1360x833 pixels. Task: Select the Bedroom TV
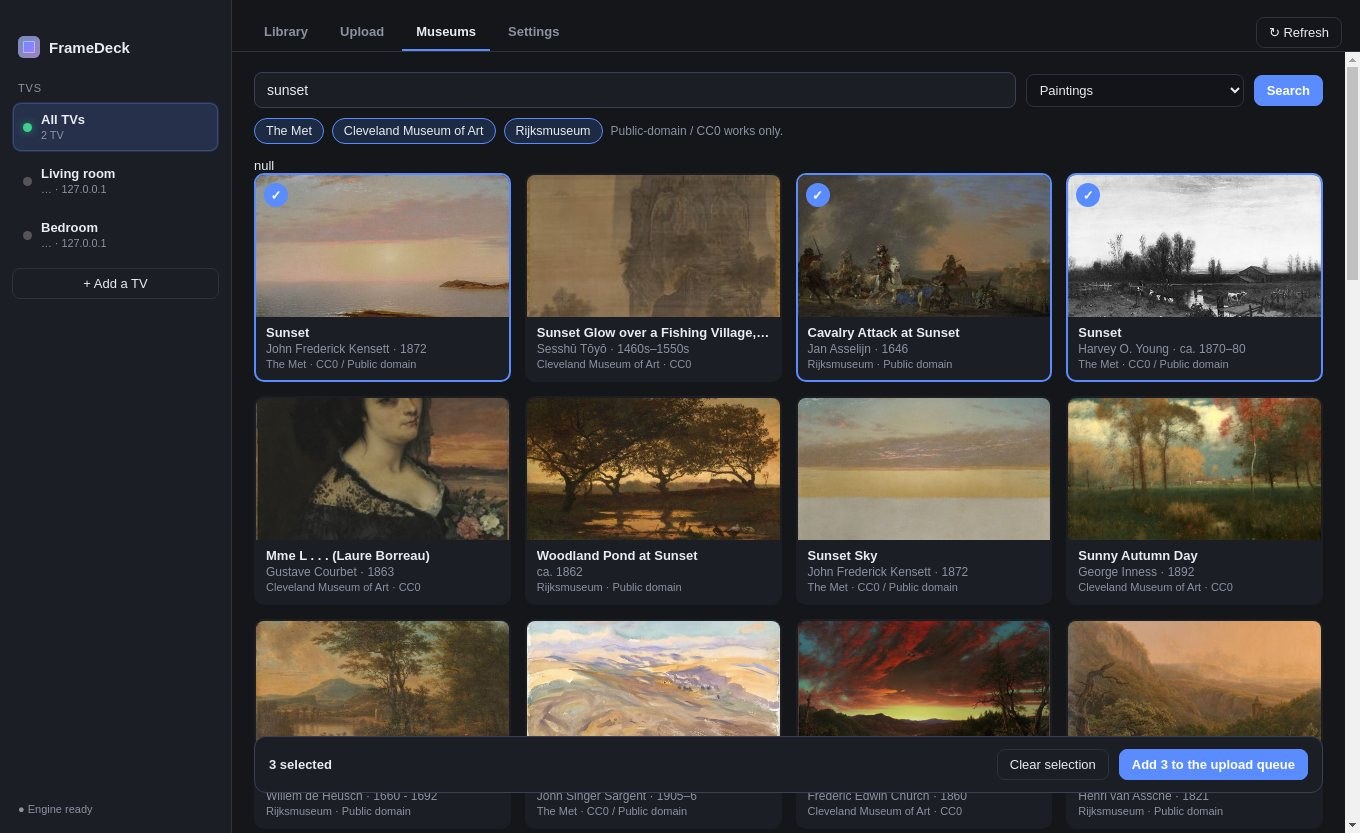(x=115, y=235)
